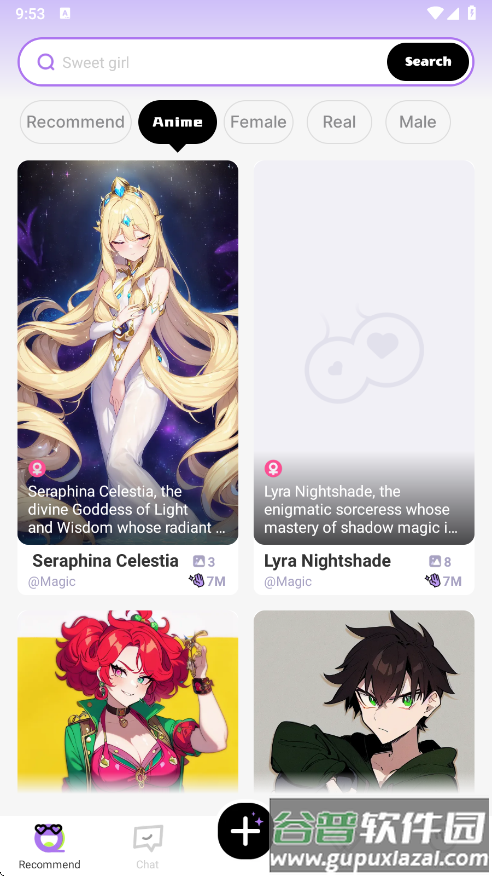Click image count icon beside Seraphina Celestia

click(x=199, y=561)
